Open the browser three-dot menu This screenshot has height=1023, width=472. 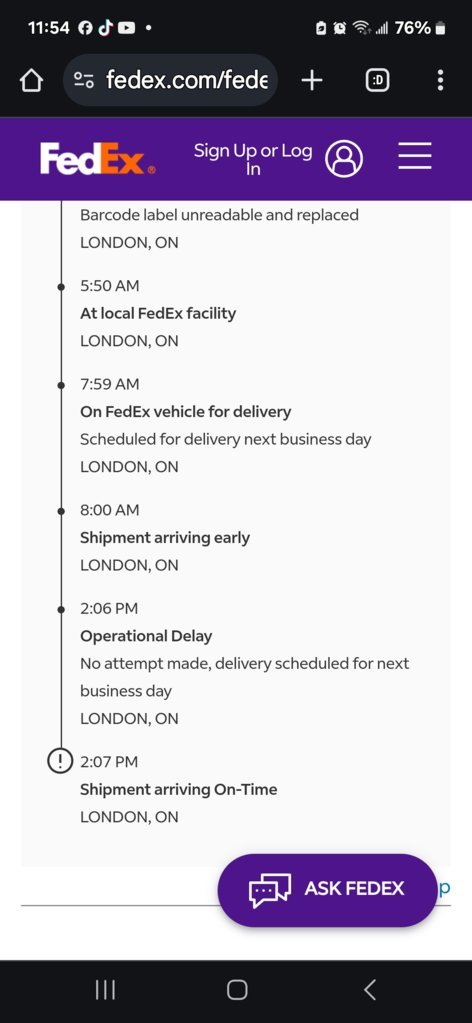tap(441, 80)
